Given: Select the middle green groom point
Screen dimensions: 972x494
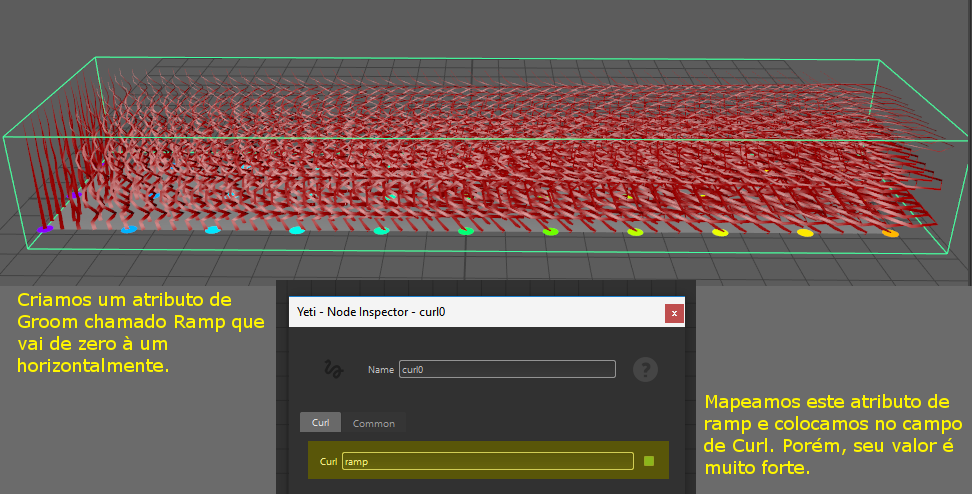Looking at the screenshot, I should pyautogui.click(x=465, y=231).
